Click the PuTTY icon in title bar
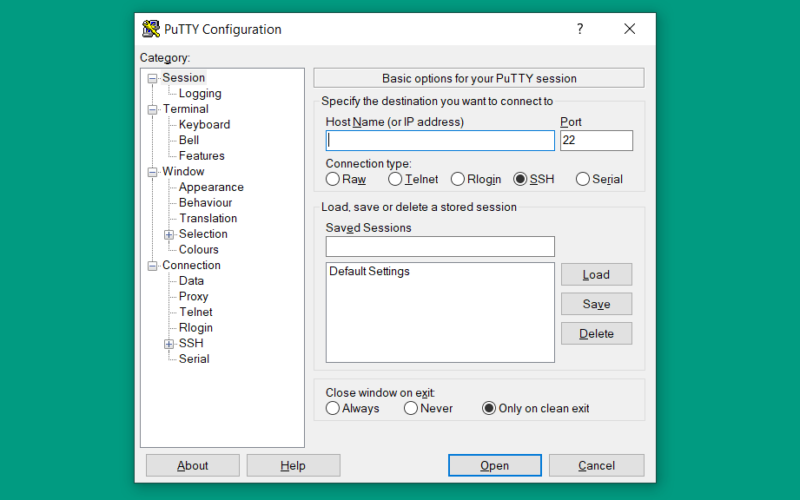Image resolution: width=800 pixels, height=500 pixels. point(151,29)
